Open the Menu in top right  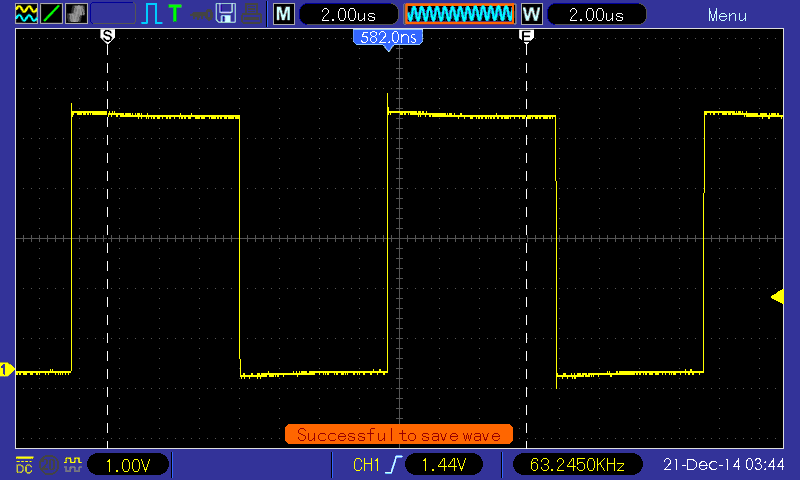point(727,15)
